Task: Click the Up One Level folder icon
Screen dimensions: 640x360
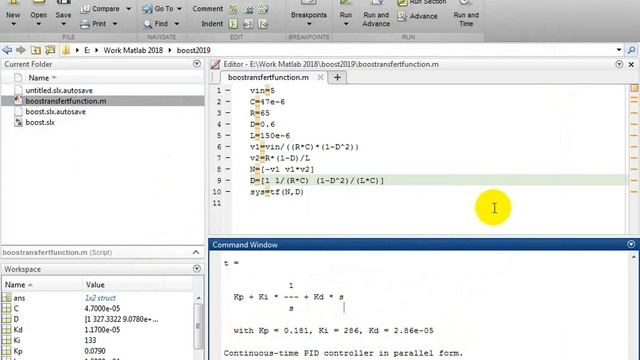Action: tap(36, 50)
